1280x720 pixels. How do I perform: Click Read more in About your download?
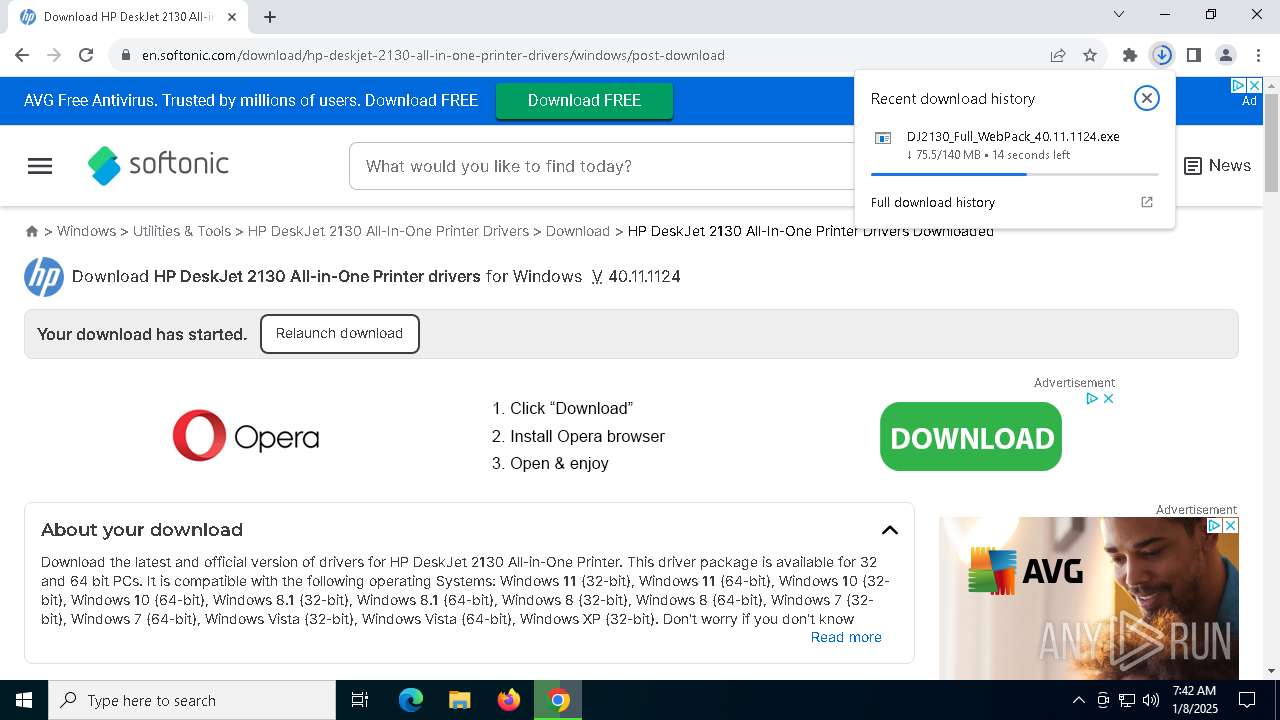846,637
